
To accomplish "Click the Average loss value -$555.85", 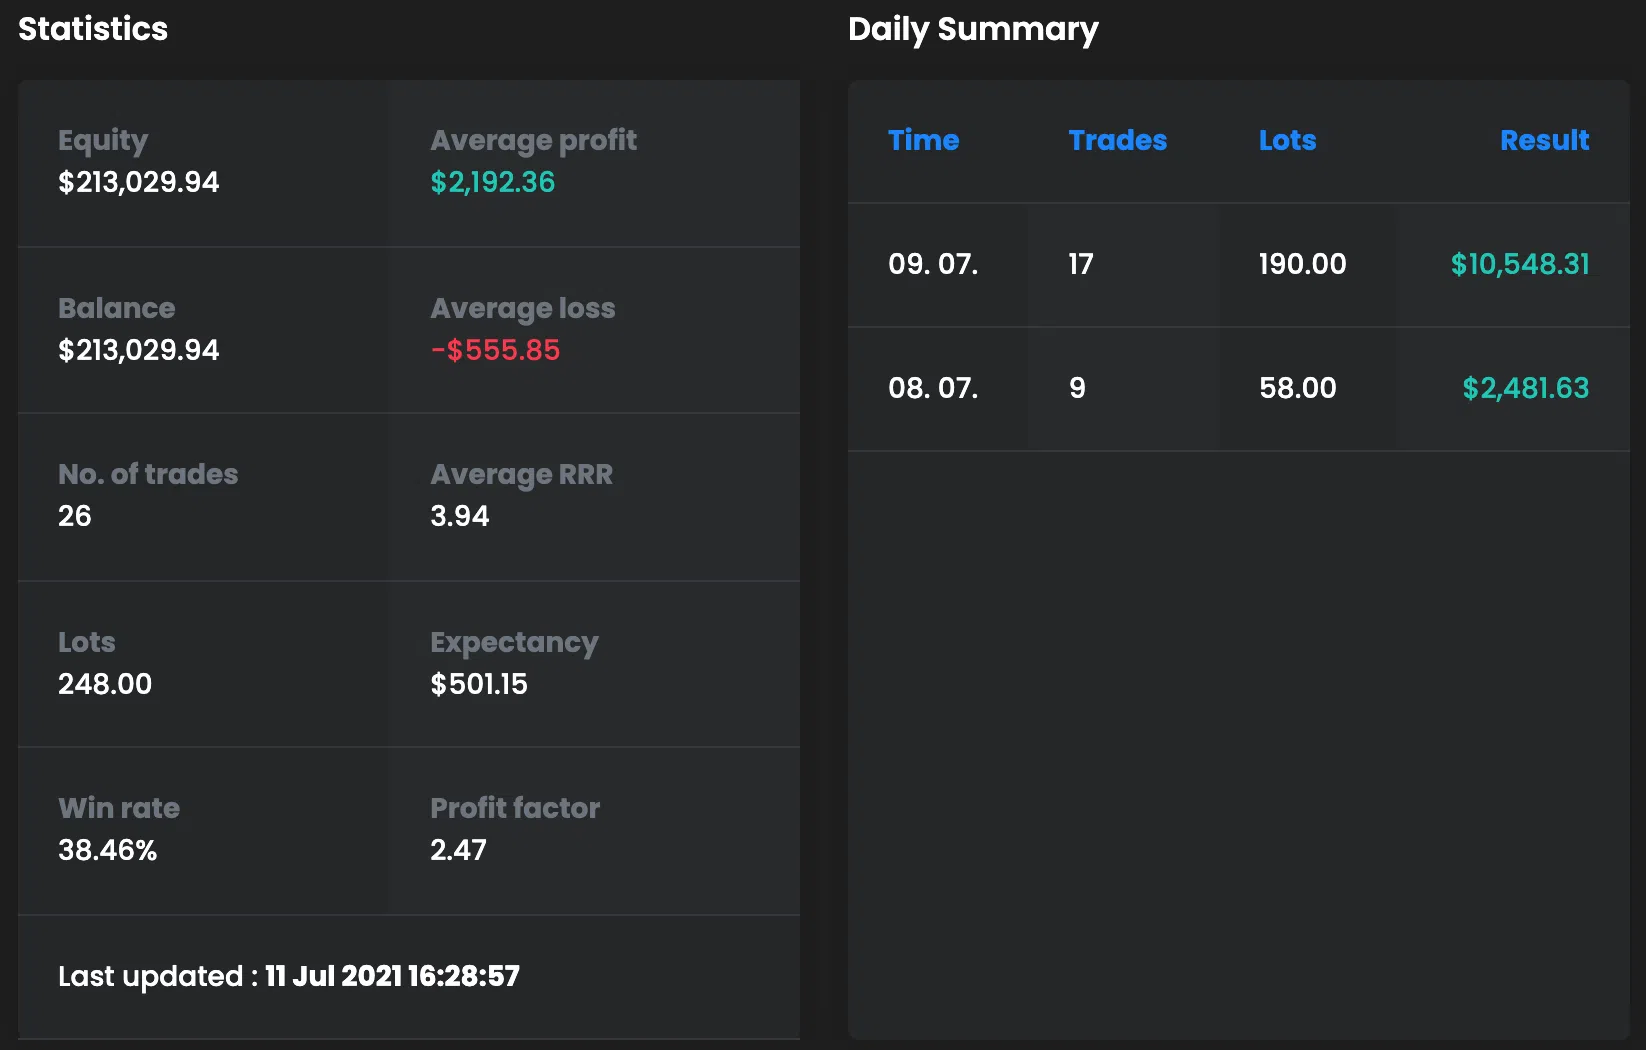I will click(495, 351).
